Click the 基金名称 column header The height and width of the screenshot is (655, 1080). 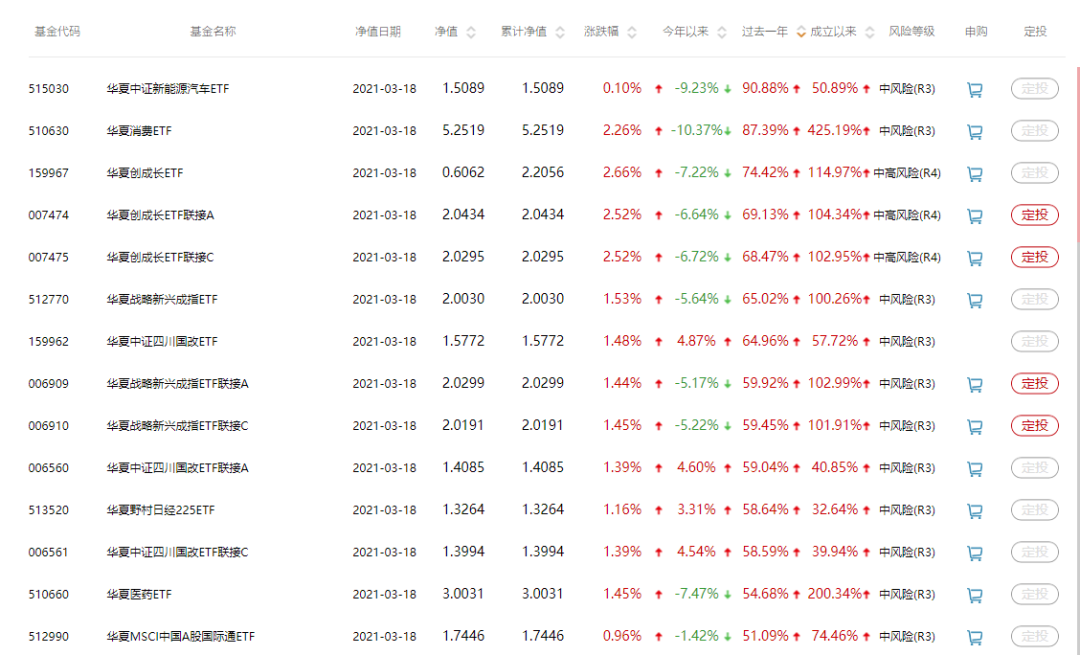tap(213, 32)
